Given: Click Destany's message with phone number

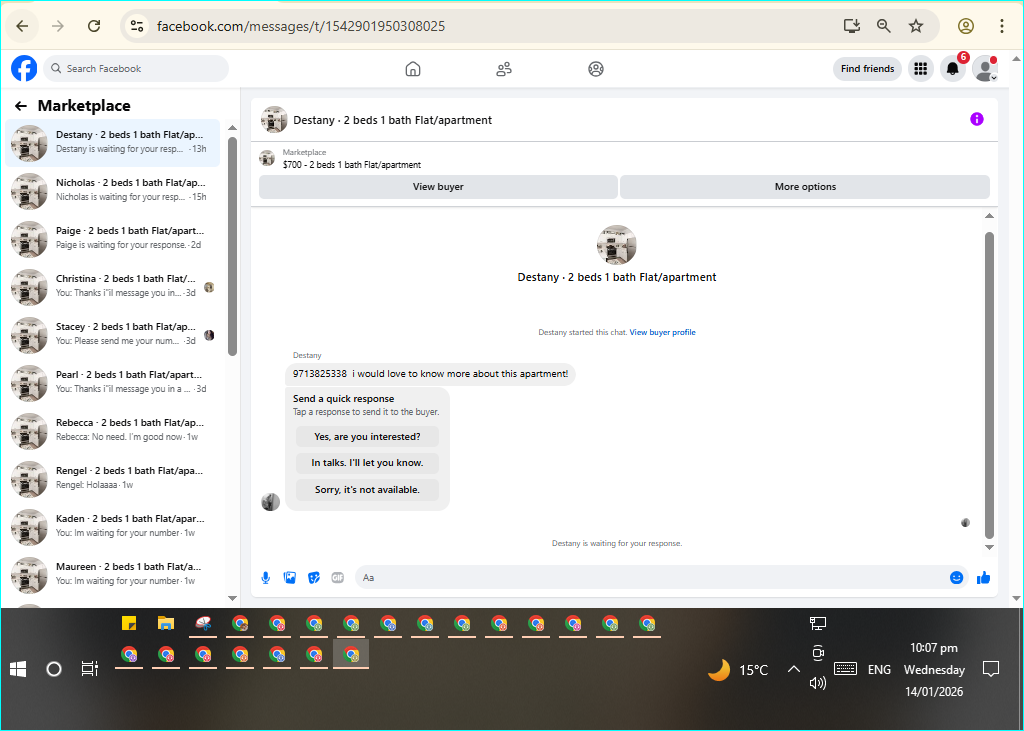Looking at the screenshot, I should click(x=430, y=374).
